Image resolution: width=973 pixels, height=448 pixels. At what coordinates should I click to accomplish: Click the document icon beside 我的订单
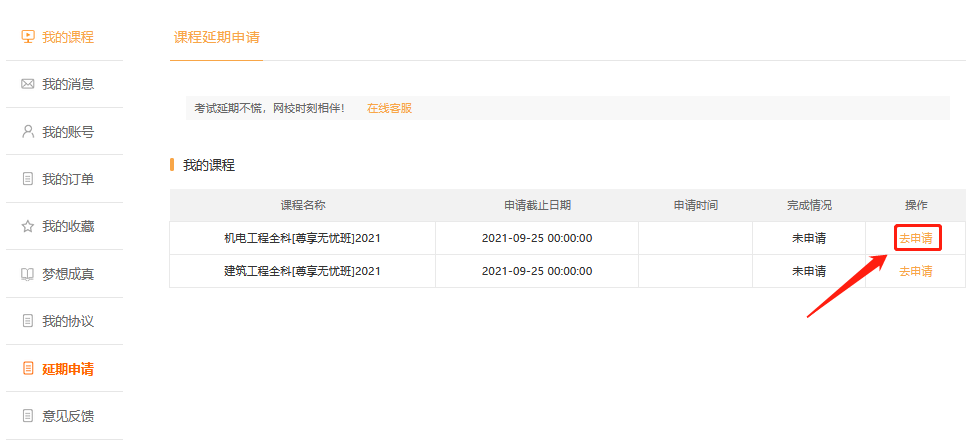click(28, 179)
